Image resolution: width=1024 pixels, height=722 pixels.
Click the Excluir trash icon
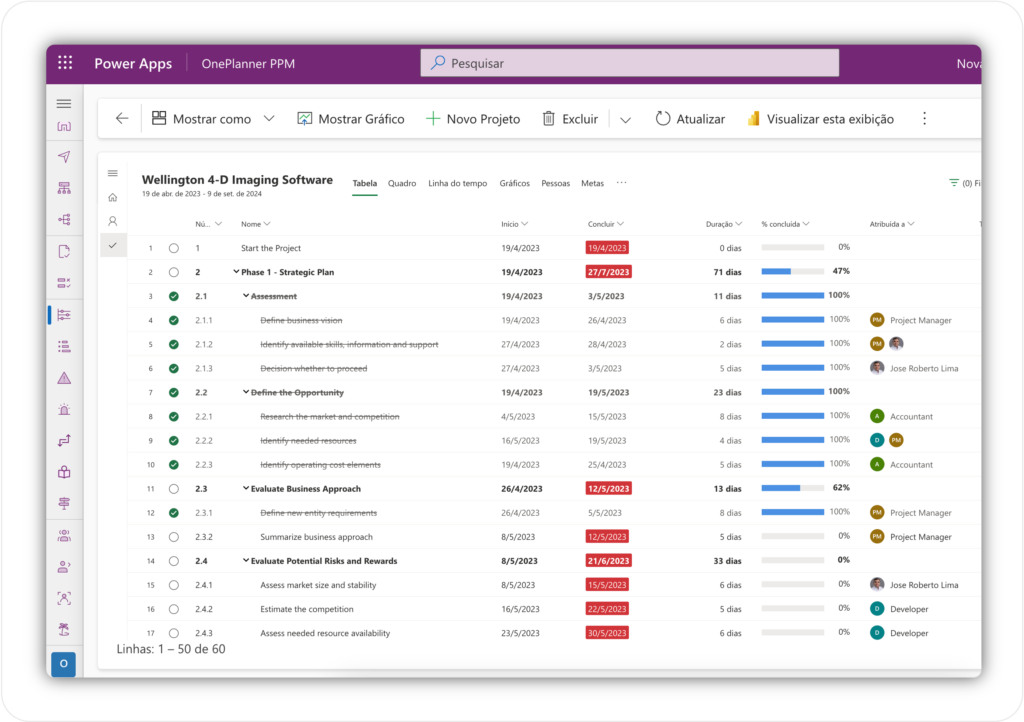click(548, 118)
